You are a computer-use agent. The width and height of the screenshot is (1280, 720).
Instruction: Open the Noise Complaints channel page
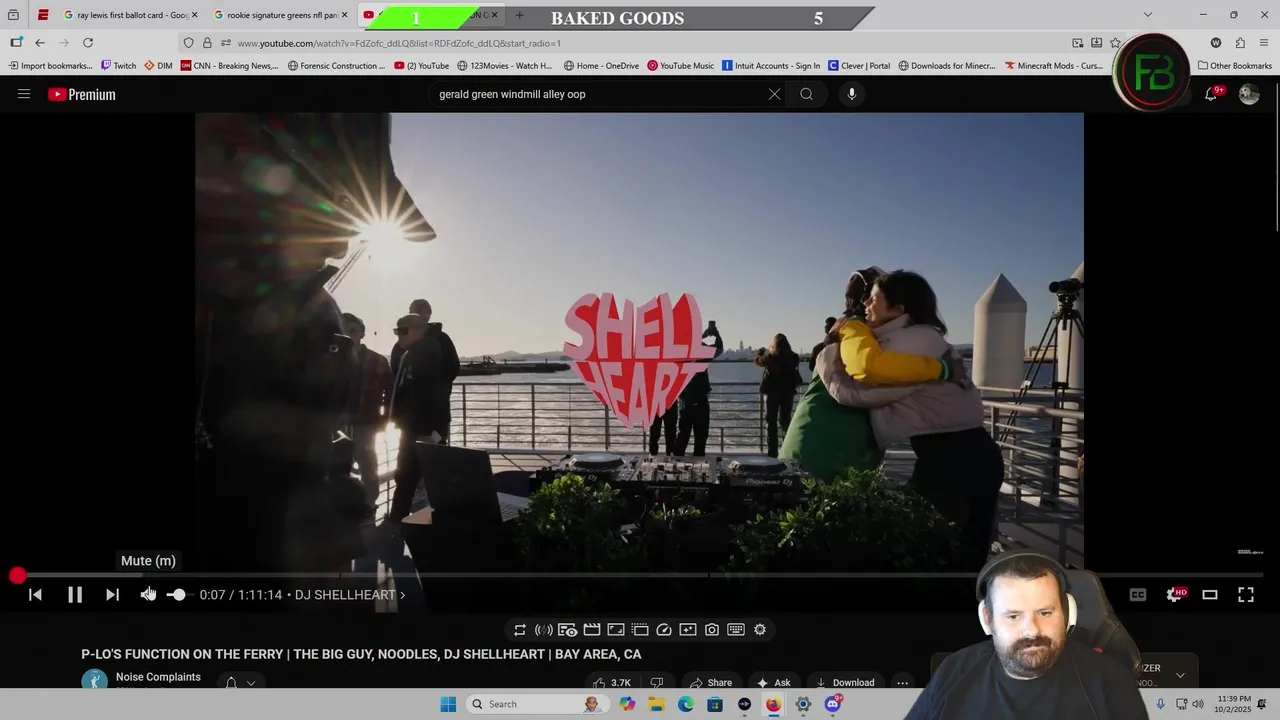158,677
